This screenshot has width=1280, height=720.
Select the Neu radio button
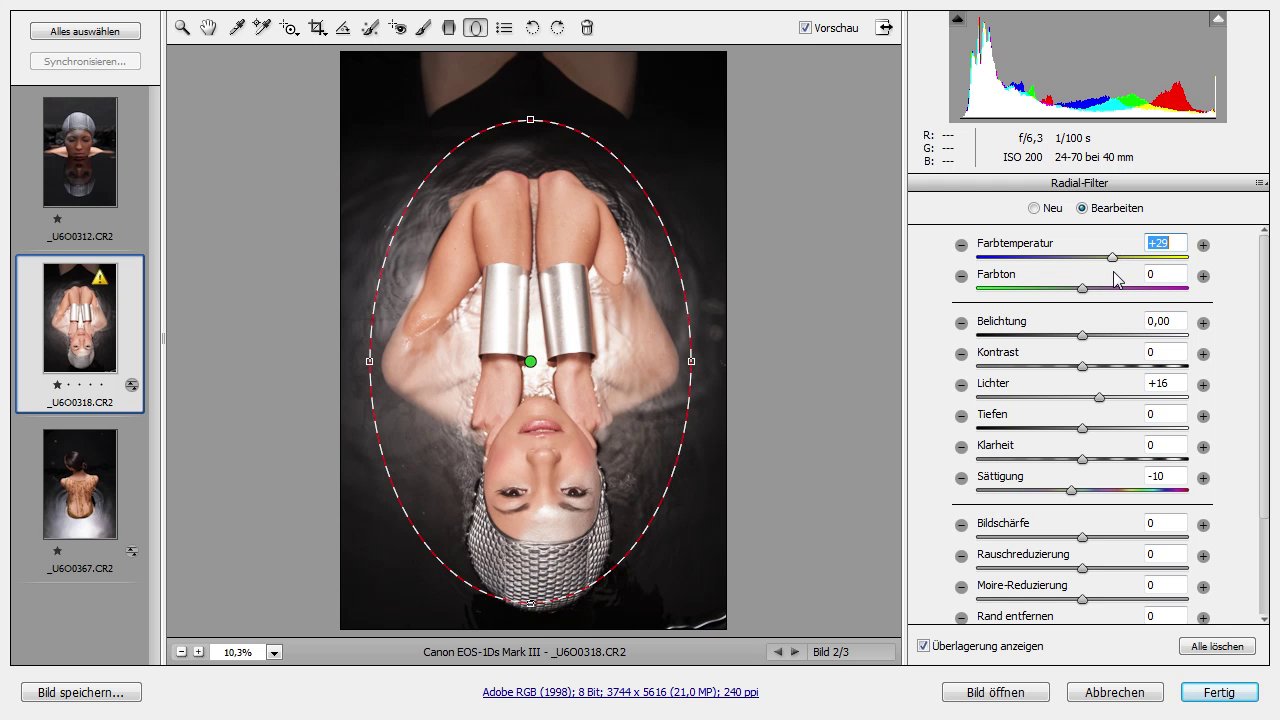coord(1034,208)
